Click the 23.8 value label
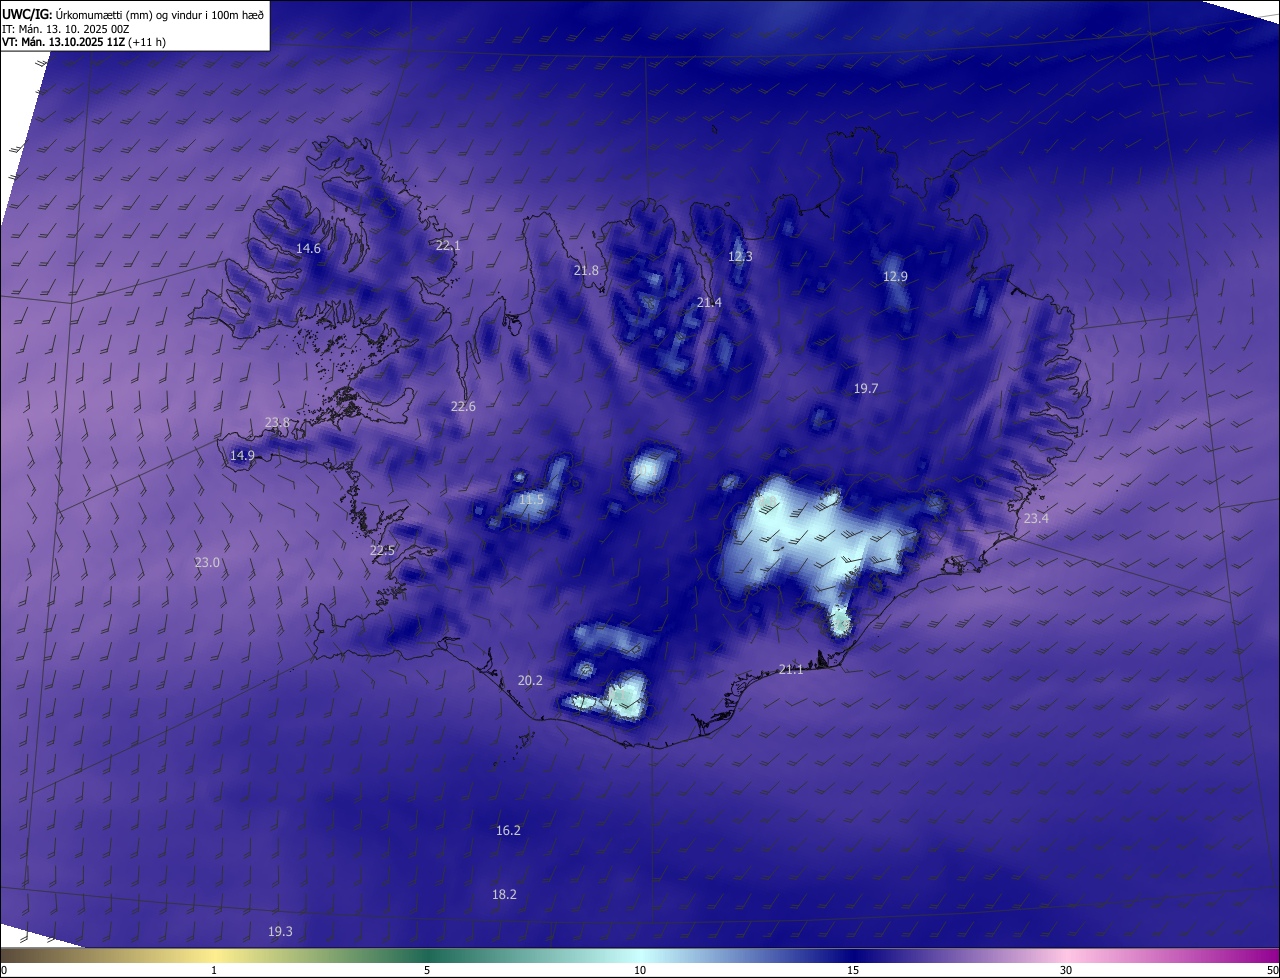The height and width of the screenshot is (978, 1280). tap(277, 422)
